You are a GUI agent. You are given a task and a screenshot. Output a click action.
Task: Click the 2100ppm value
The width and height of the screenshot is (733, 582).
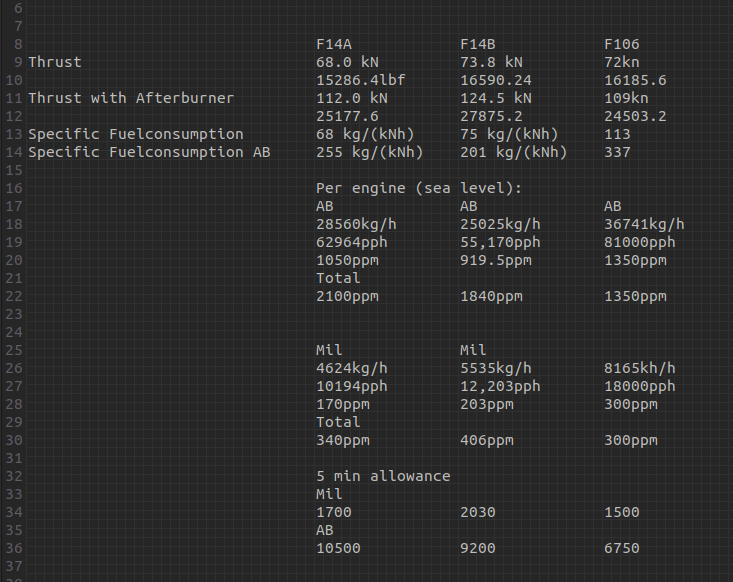(347, 296)
